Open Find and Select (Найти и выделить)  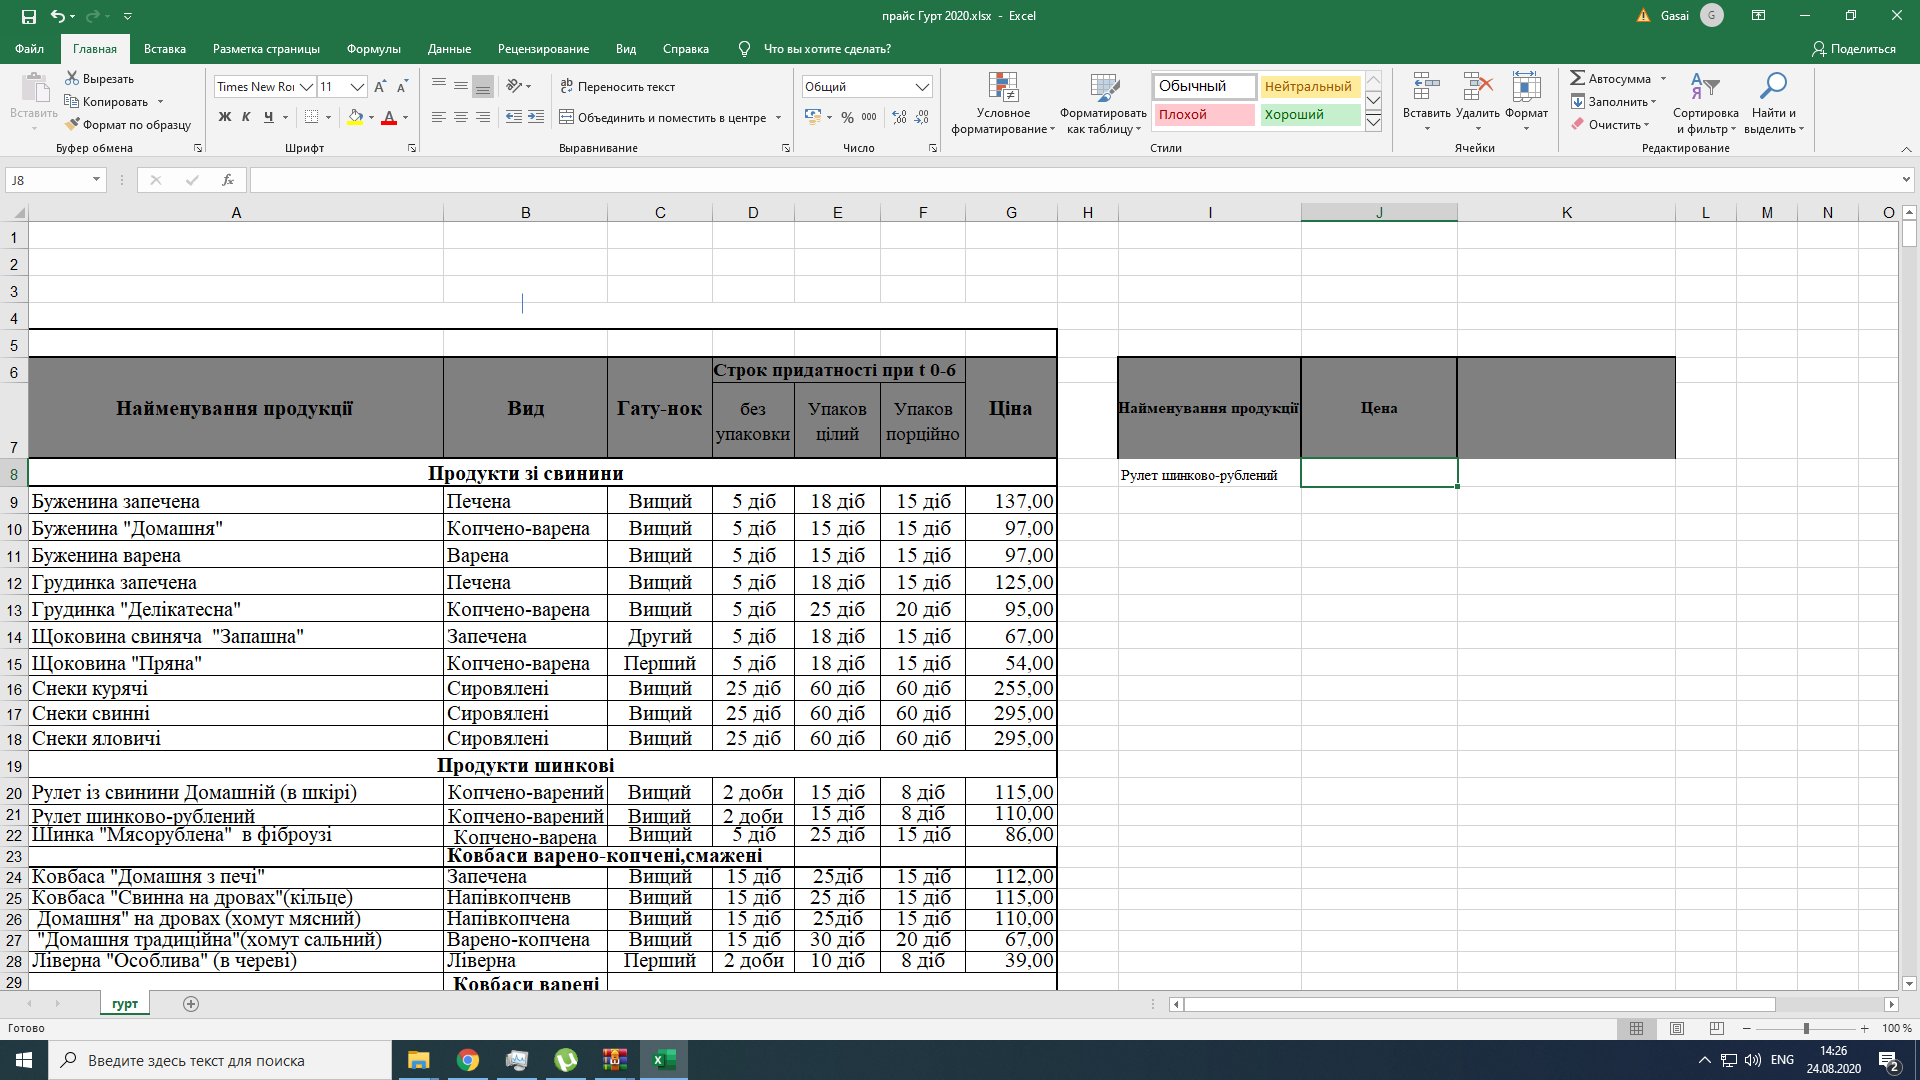[1773, 103]
